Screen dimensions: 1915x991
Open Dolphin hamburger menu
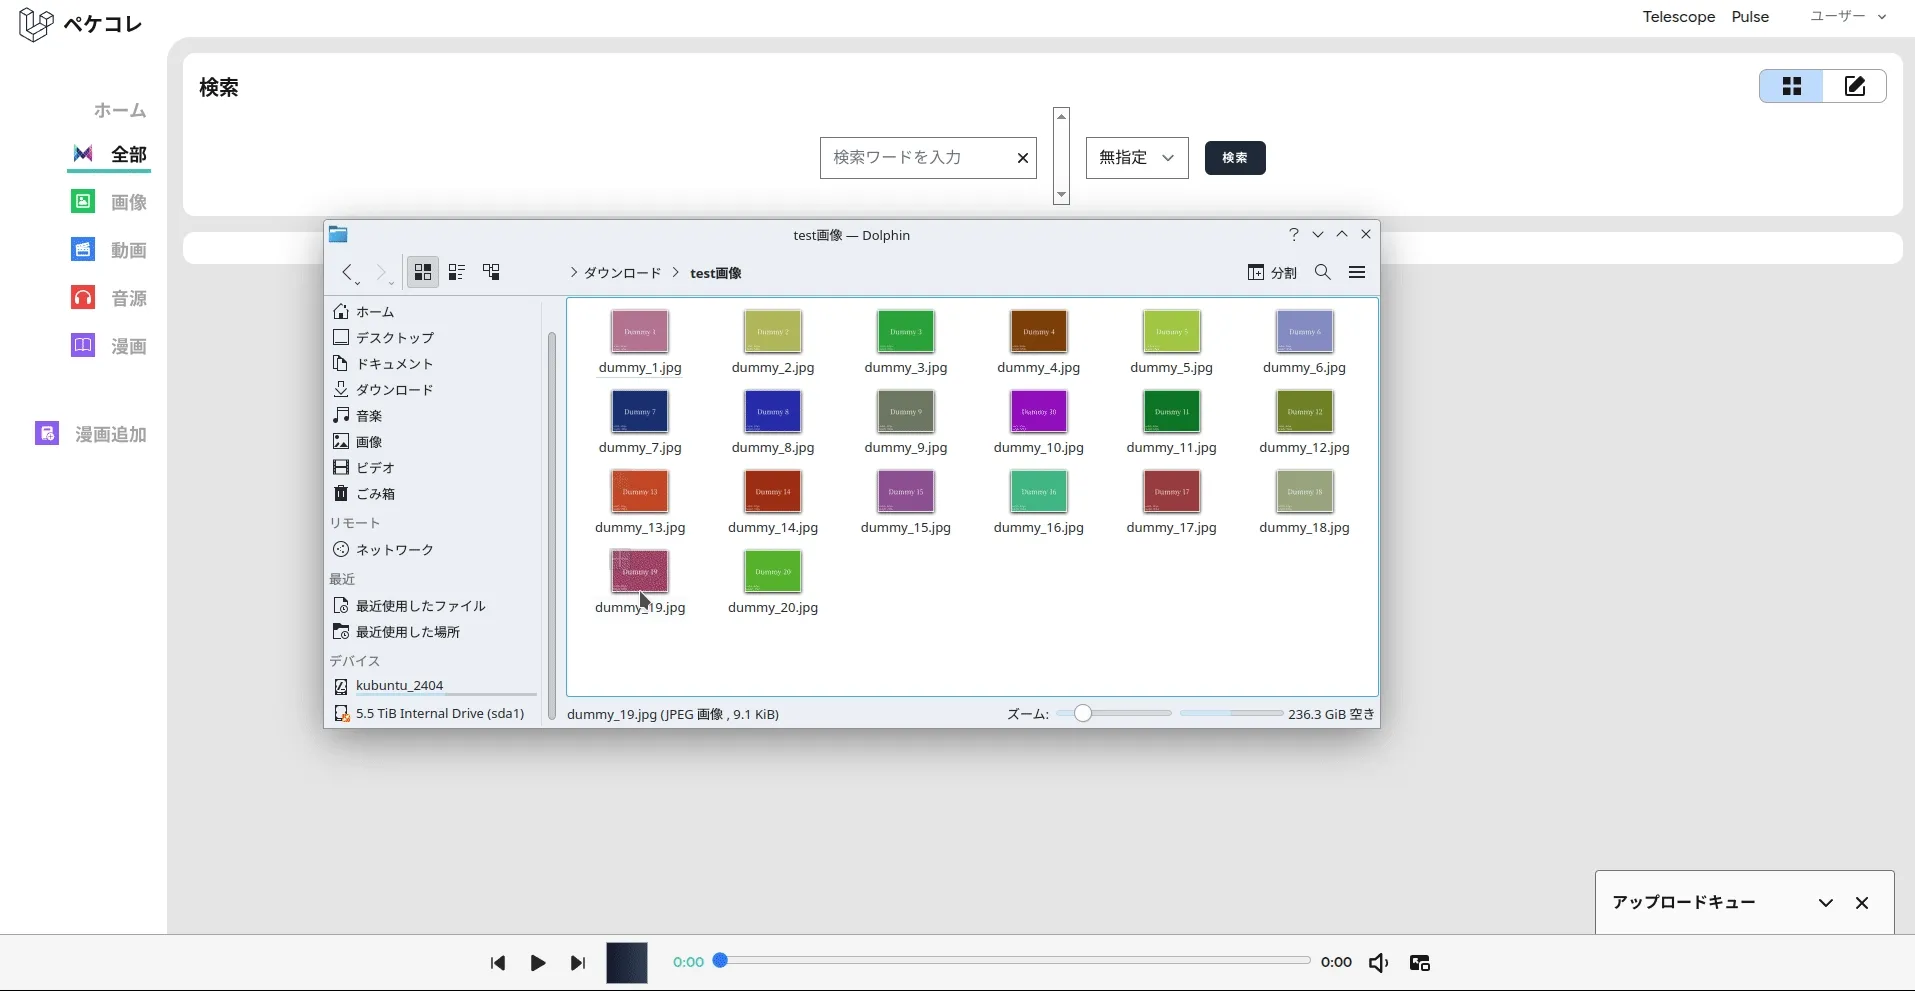click(1357, 272)
